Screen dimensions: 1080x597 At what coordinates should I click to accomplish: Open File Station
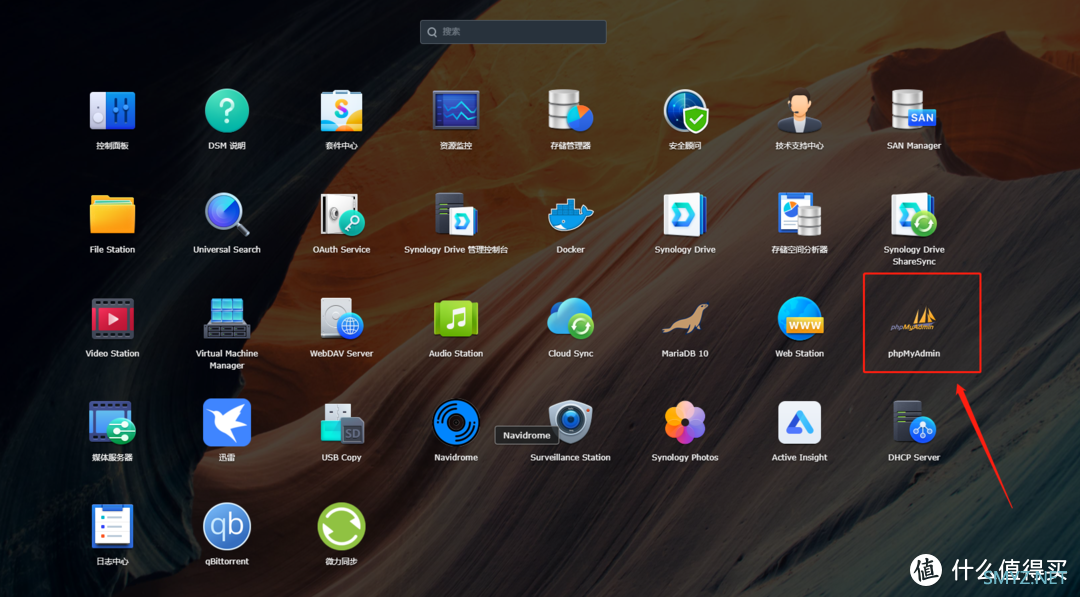[112, 215]
